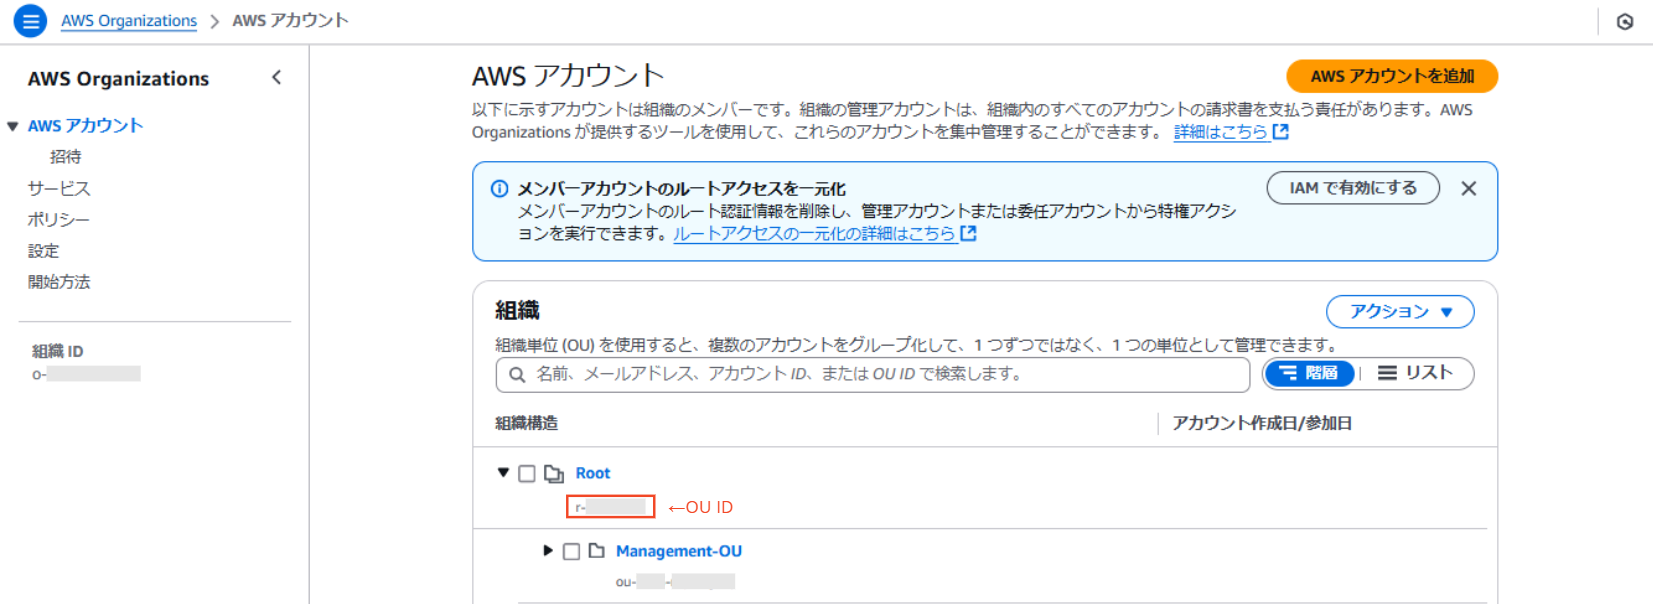The width and height of the screenshot is (1653, 604).
Task: Expand the Management-OU tree node
Action: (x=548, y=551)
